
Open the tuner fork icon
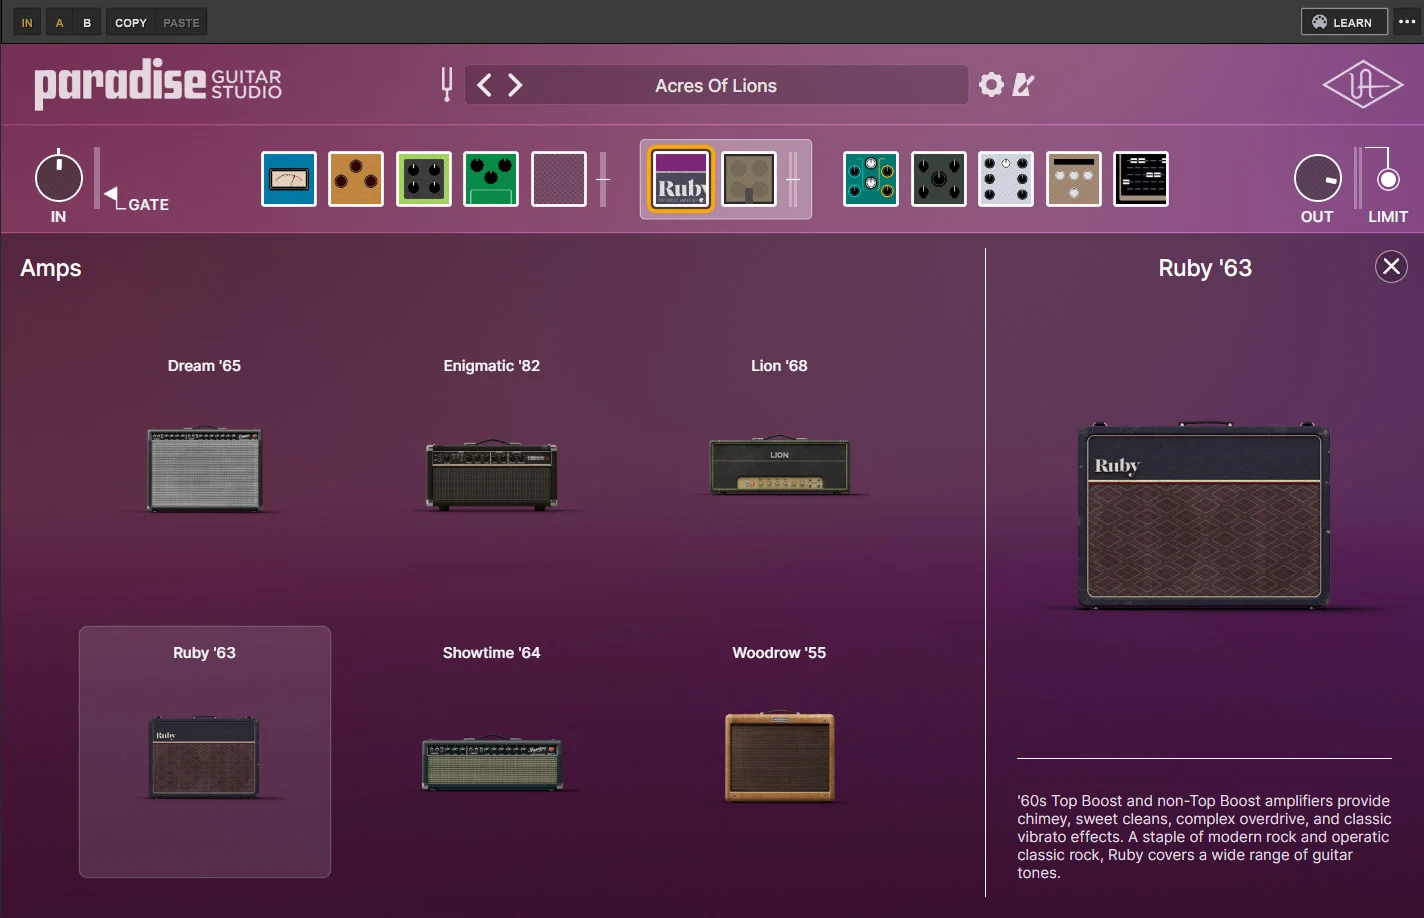pyautogui.click(x=447, y=85)
